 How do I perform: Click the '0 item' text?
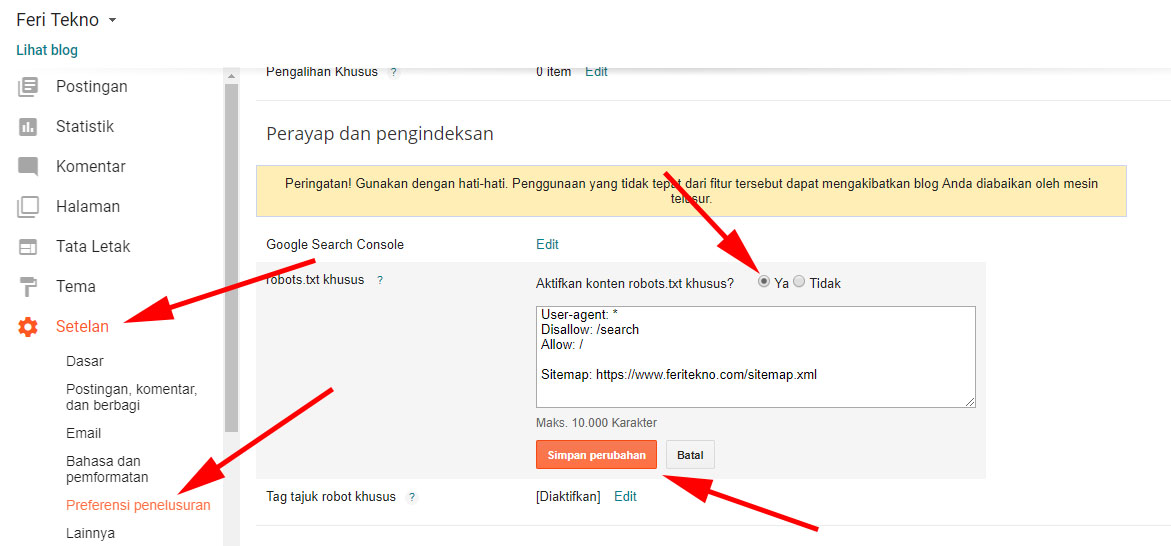553,72
